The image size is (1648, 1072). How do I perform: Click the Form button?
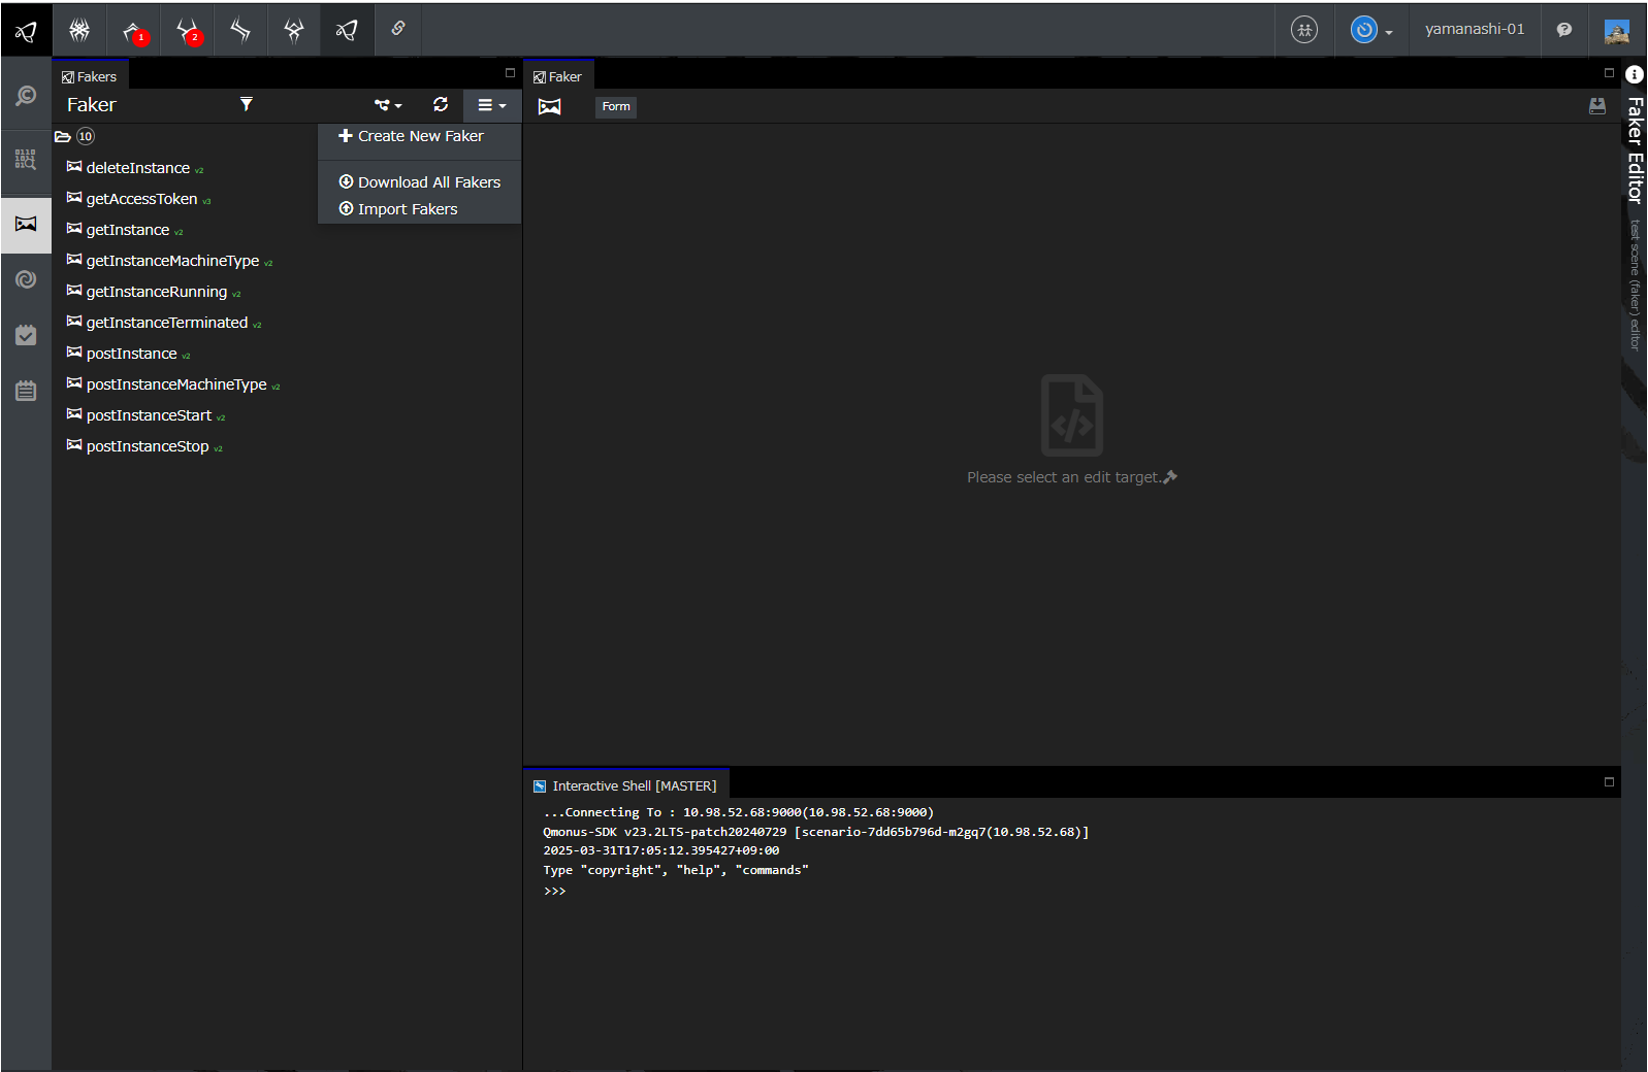[616, 106]
